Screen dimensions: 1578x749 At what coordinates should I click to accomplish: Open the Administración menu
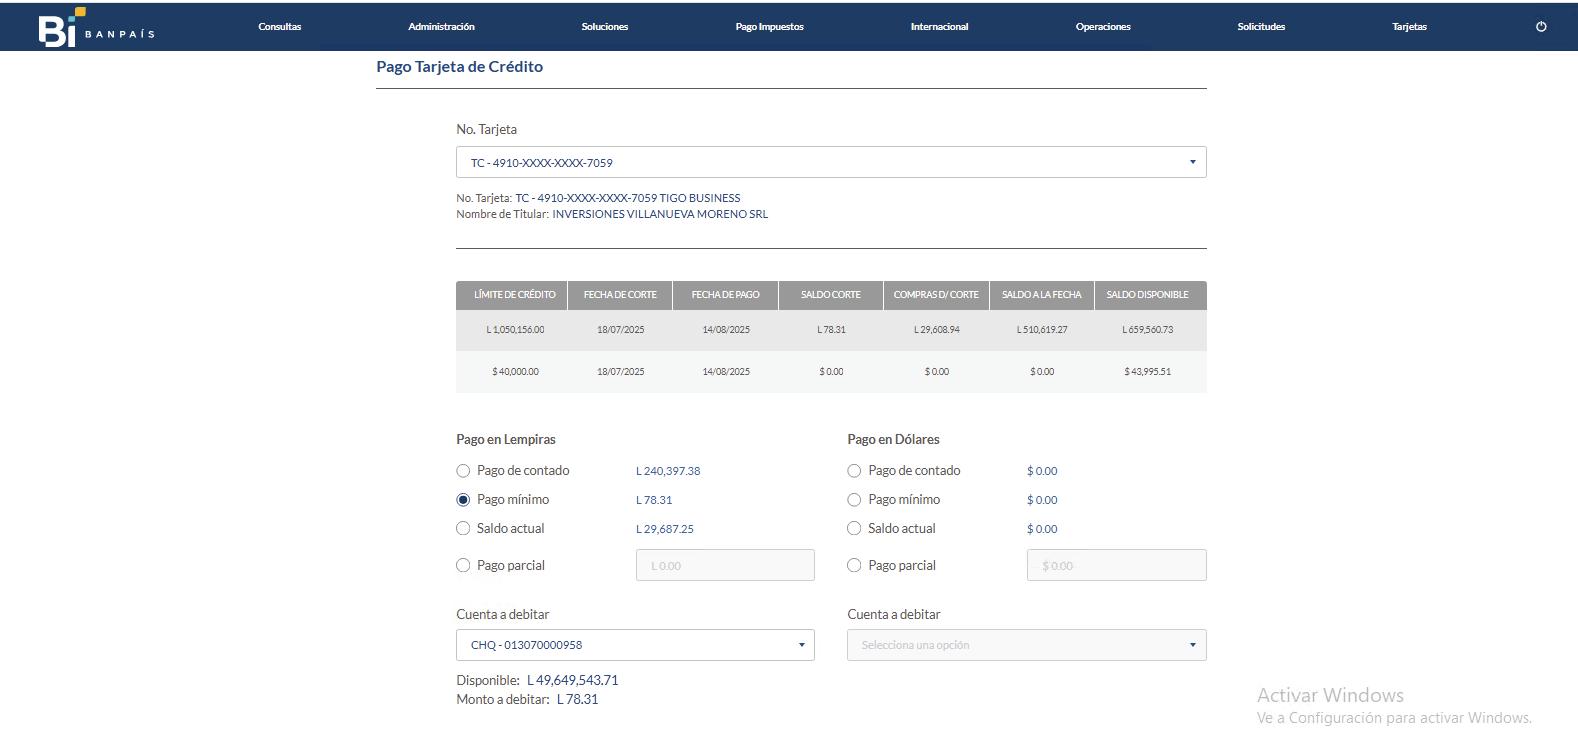point(441,27)
